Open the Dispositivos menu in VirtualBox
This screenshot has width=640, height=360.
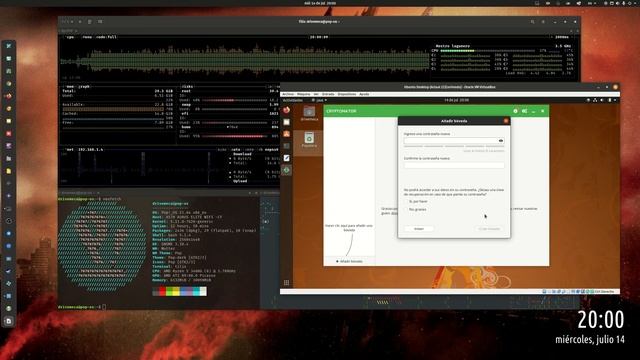347,94
